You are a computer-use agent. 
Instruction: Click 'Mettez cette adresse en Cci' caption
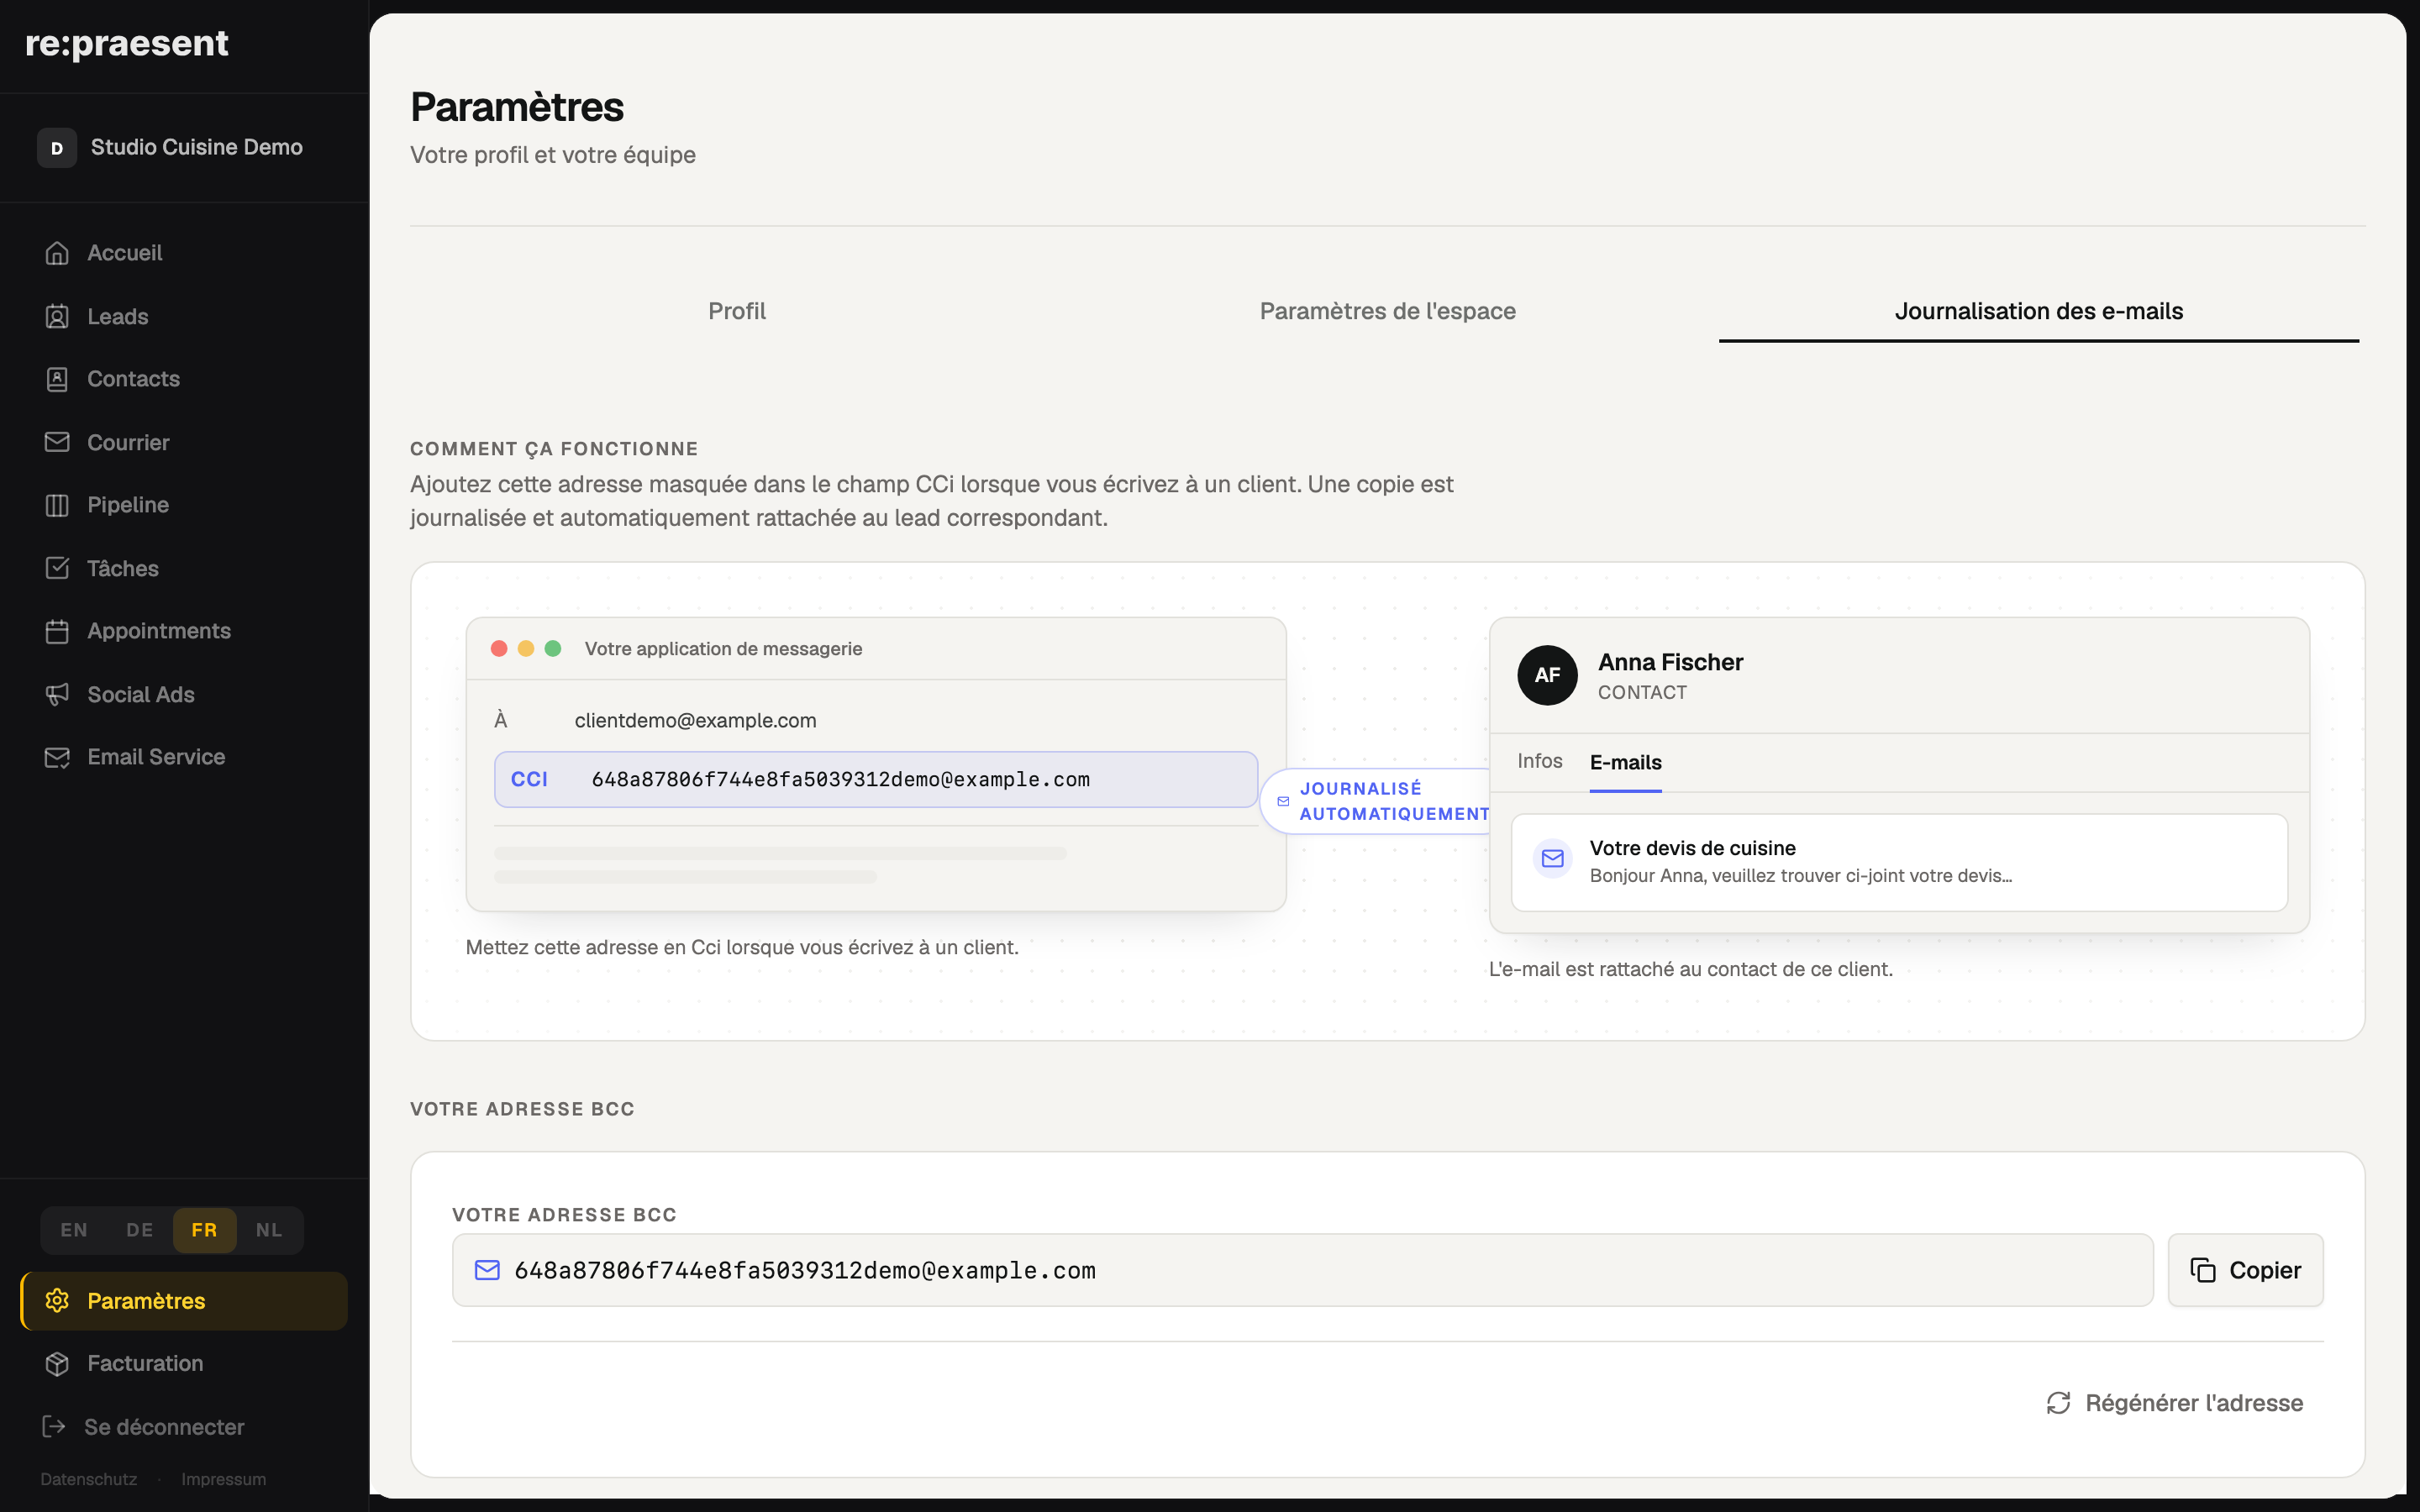(x=742, y=947)
